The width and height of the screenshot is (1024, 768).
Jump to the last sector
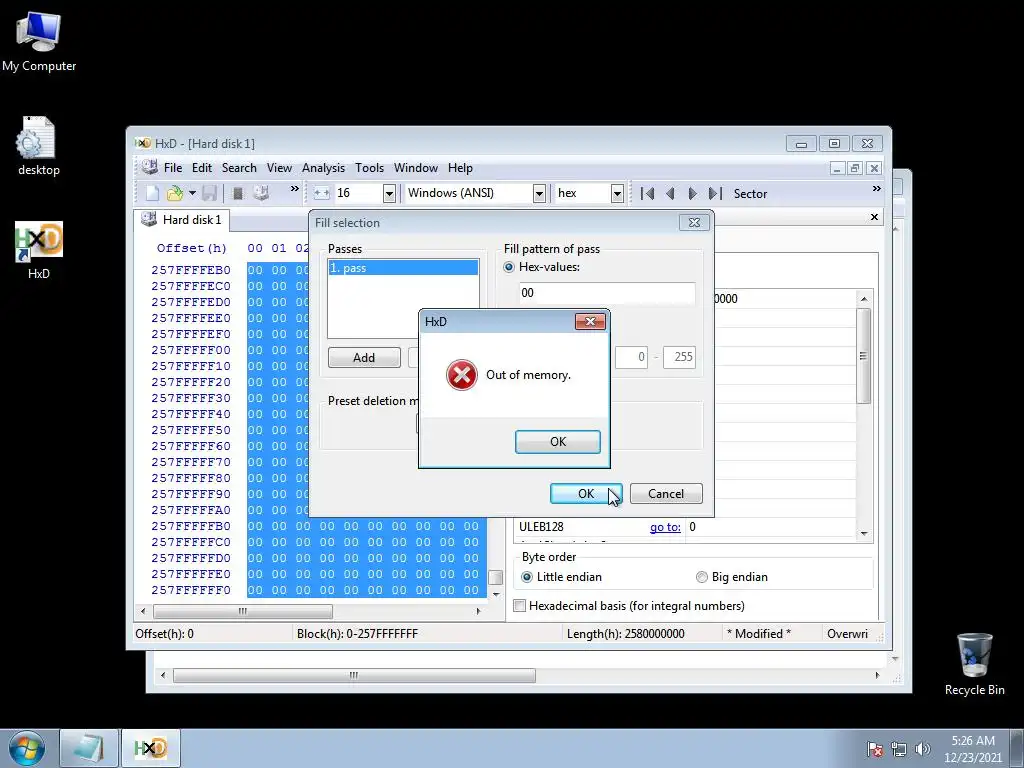click(x=715, y=193)
